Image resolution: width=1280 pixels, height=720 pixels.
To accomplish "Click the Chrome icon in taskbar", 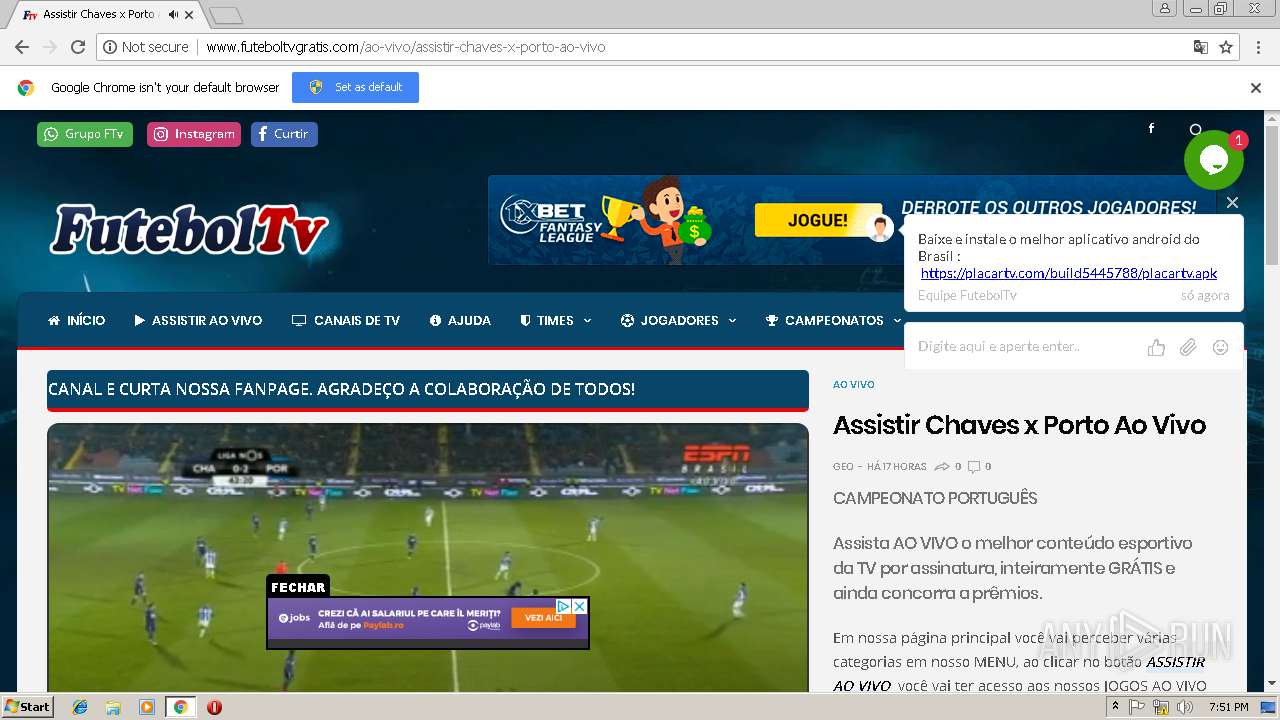I will point(181,707).
